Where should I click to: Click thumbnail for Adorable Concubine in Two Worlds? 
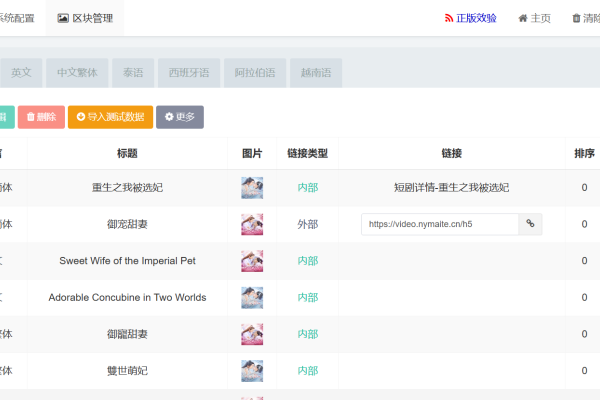coord(252,297)
